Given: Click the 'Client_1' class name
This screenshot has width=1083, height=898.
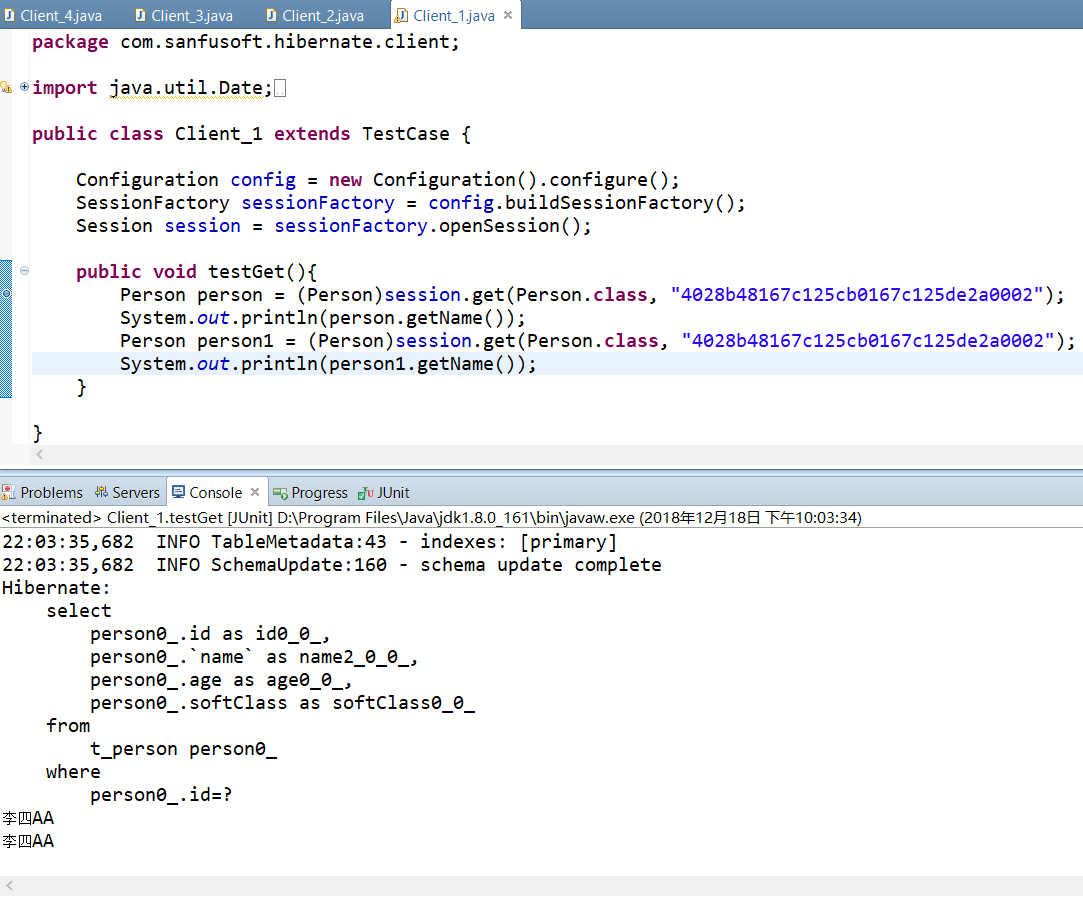Looking at the screenshot, I should (x=218, y=134).
